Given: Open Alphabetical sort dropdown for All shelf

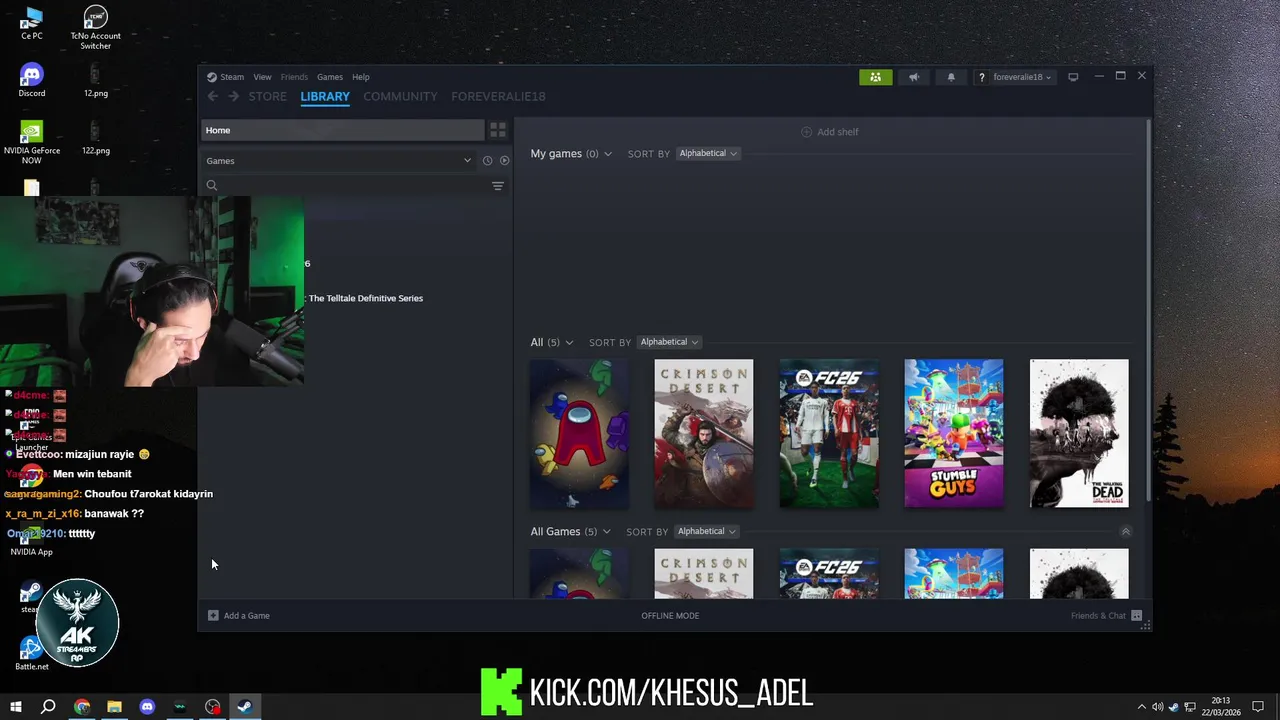Looking at the screenshot, I should [x=669, y=342].
